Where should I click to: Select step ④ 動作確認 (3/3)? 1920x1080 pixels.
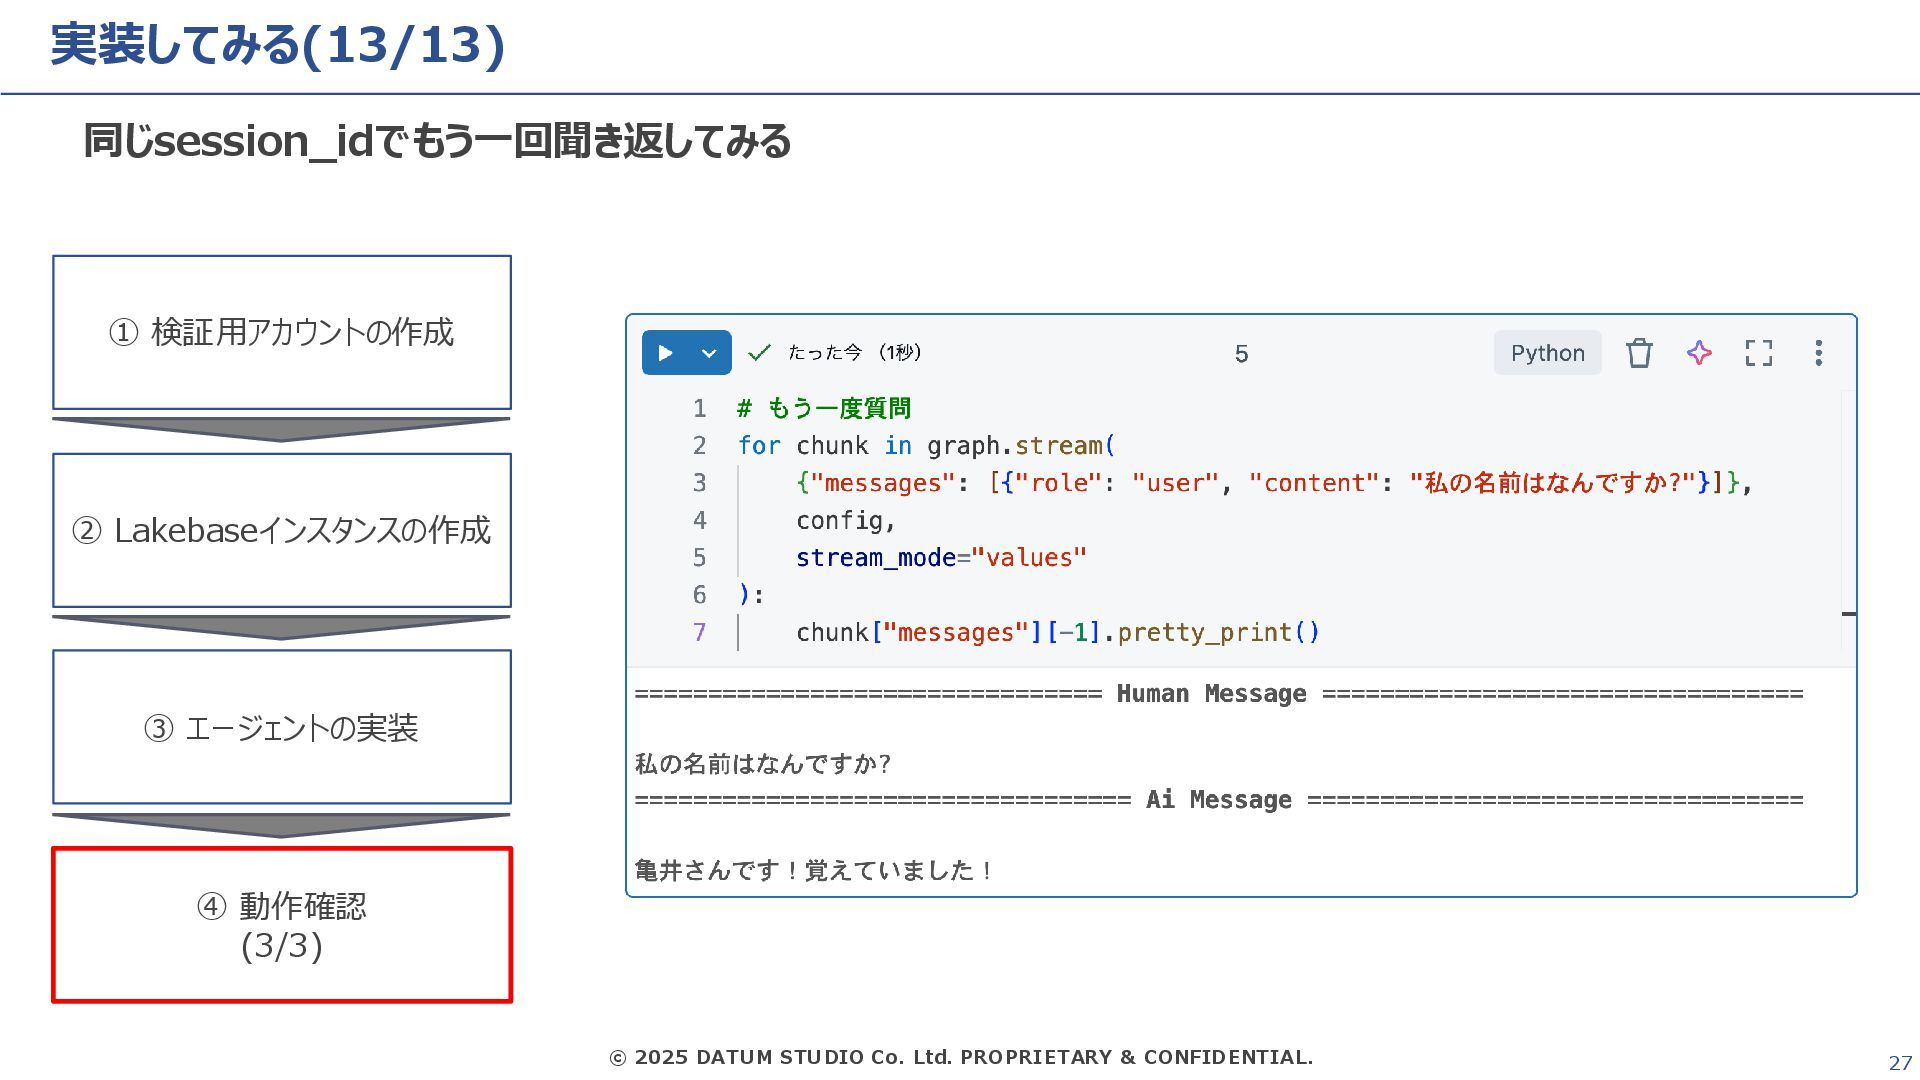(282, 925)
